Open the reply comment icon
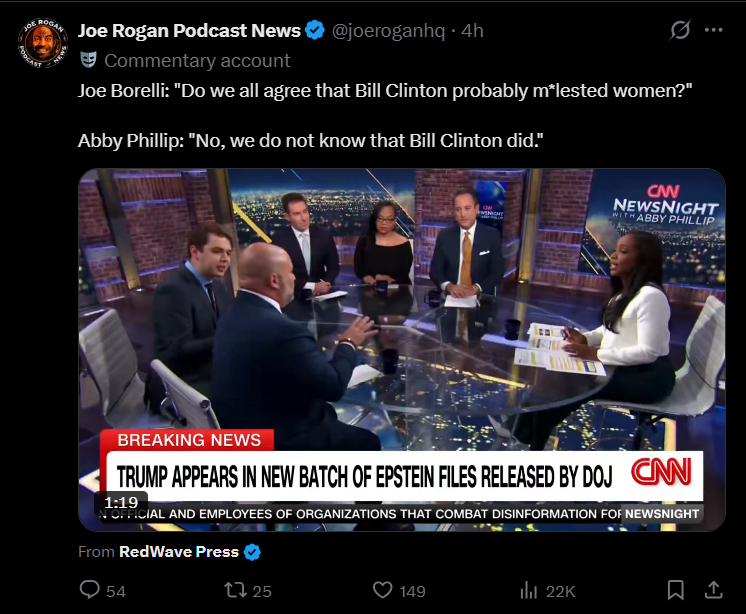 pyautogui.click(x=89, y=590)
